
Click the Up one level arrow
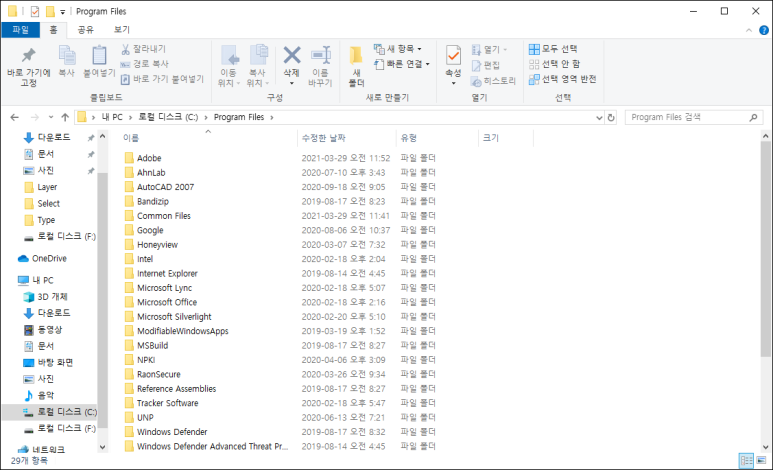pyautogui.click(x=65, y=117)
